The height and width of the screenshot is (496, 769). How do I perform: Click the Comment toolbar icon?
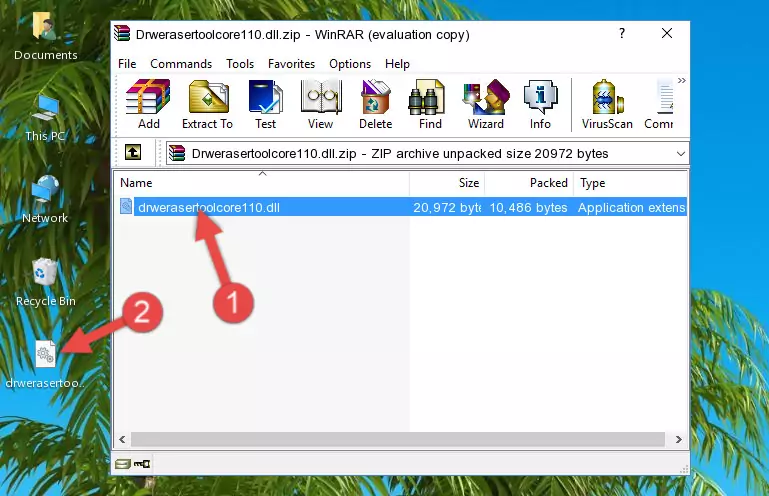[659, 104]
